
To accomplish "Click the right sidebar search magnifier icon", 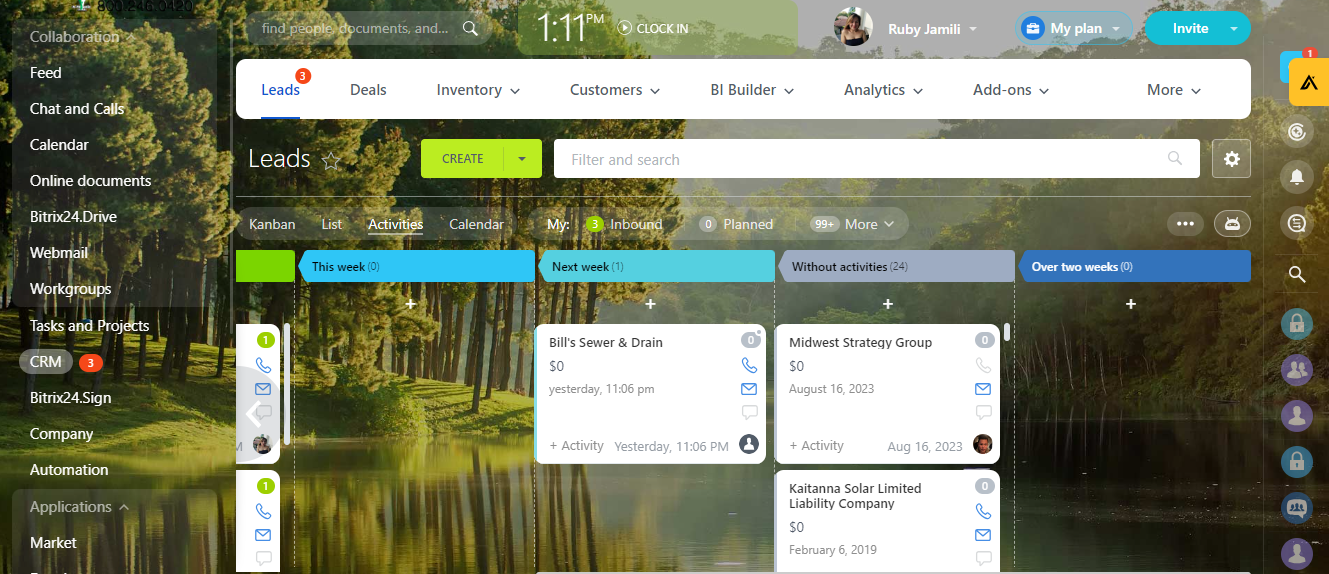I will [1297, 274].
